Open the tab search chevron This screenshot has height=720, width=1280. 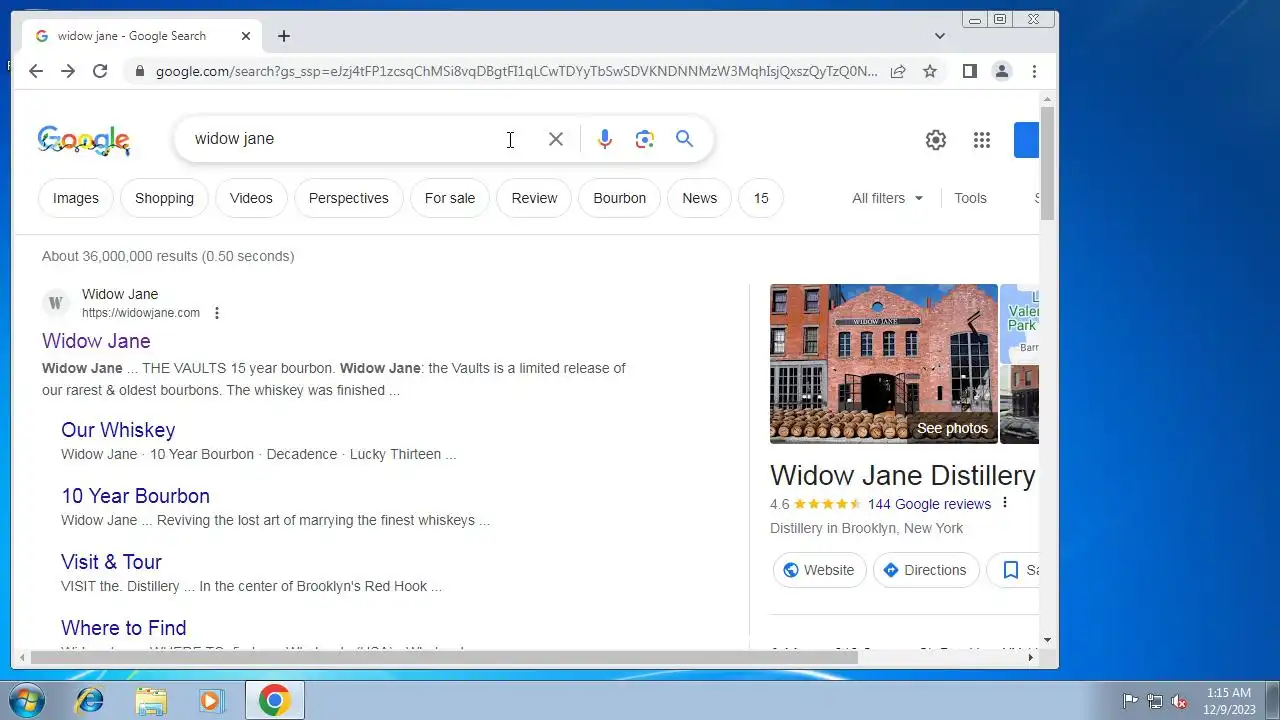[x=940, y=36]
